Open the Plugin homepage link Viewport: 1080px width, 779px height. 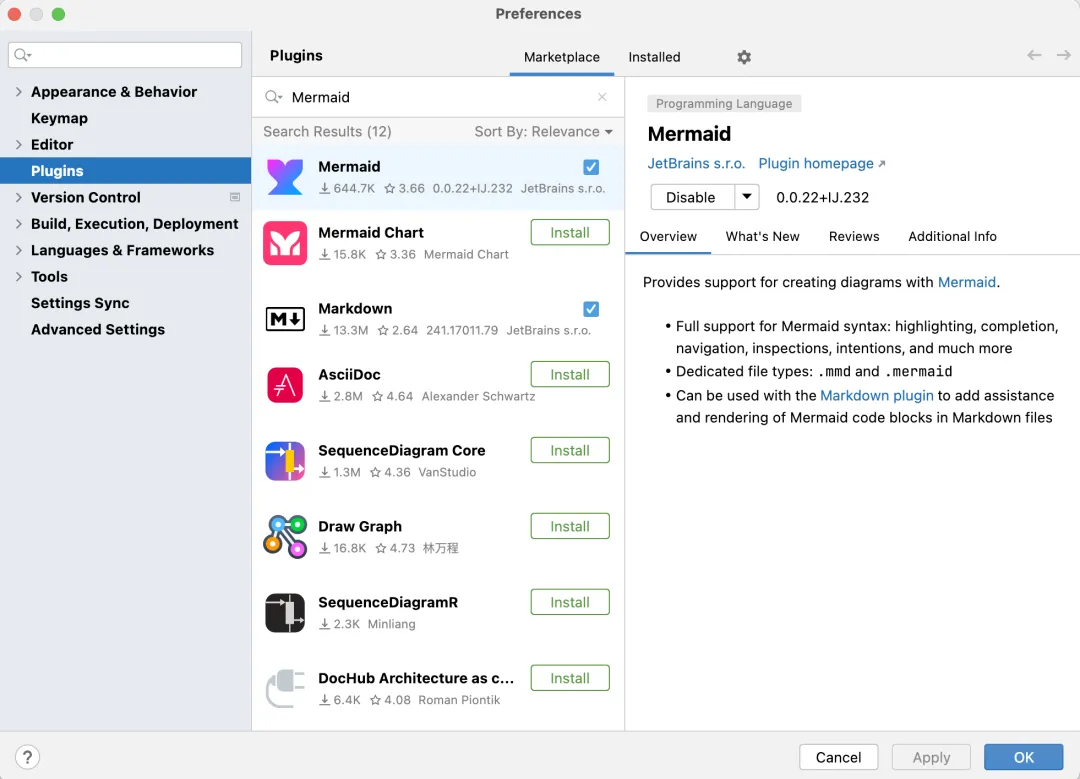pyautogui.click(x=822, y=163)
